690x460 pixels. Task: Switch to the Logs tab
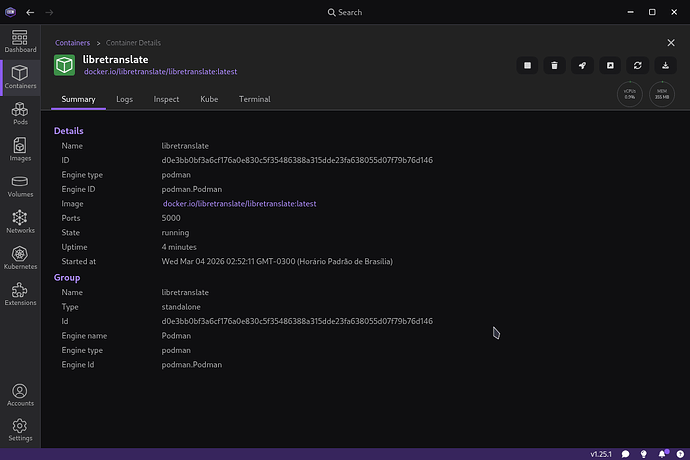click(124, 99)
